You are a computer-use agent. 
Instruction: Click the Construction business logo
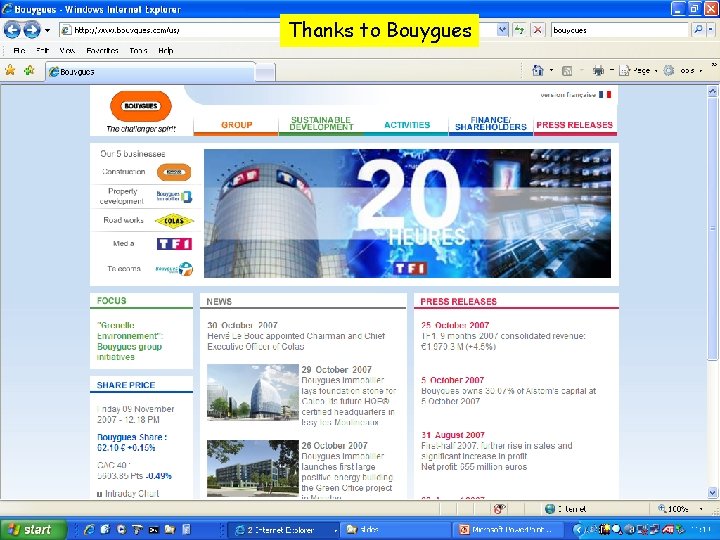pyautogui.click(x=174, y=172)
